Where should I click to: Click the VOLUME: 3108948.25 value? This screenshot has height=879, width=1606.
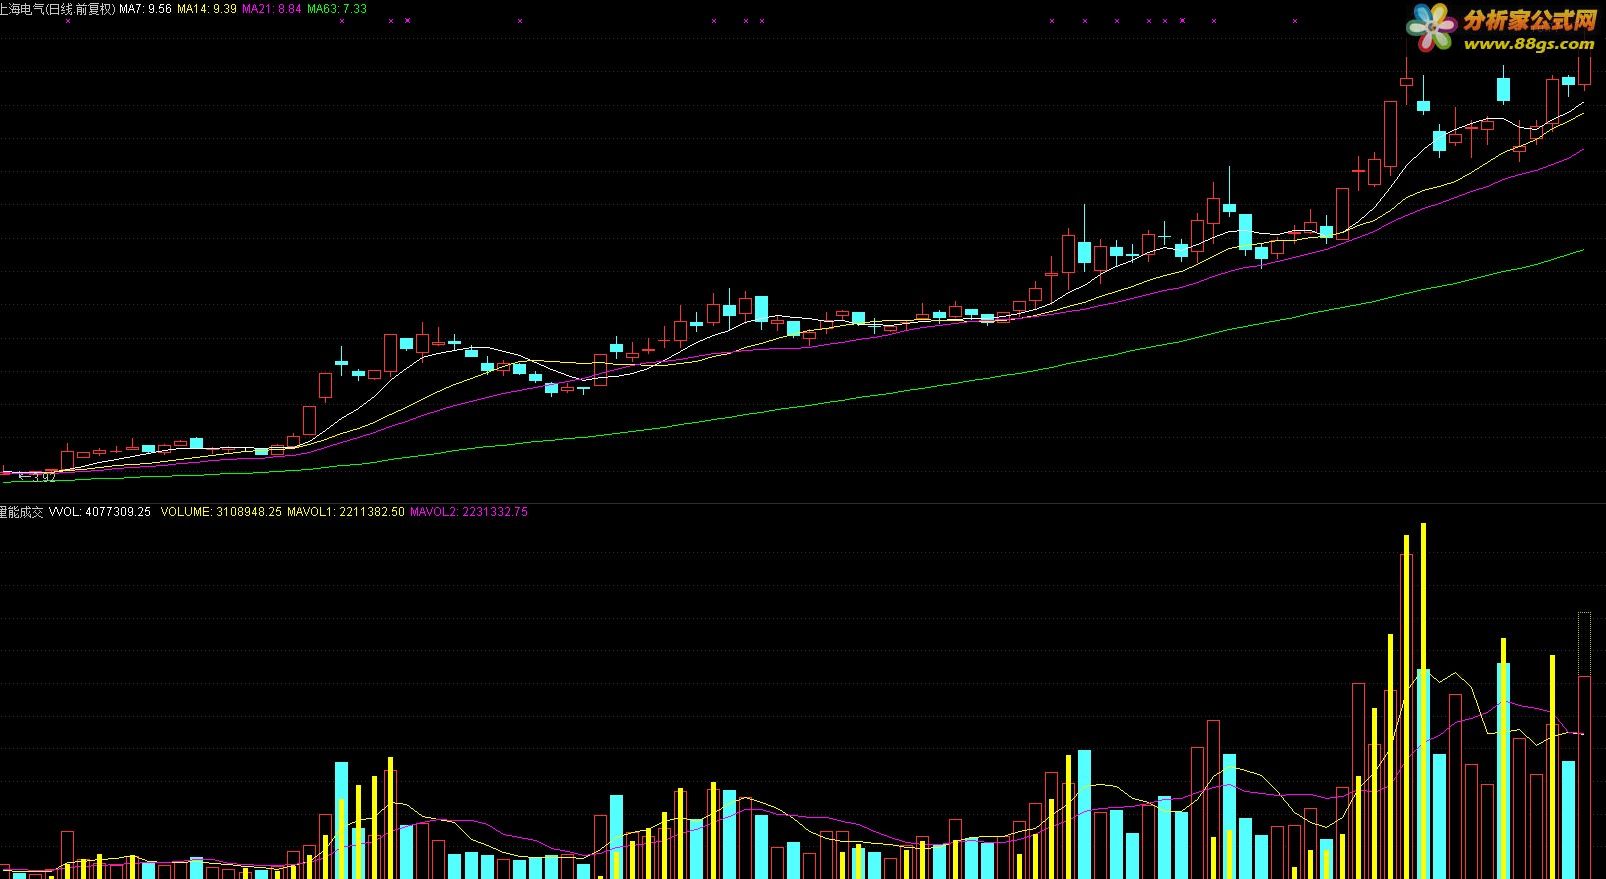coord(221,512)
